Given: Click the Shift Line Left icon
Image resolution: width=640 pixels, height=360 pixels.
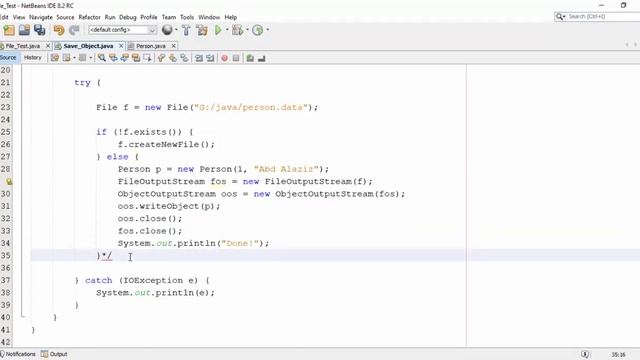Looking at the screenshot, I should pos(199,58).
